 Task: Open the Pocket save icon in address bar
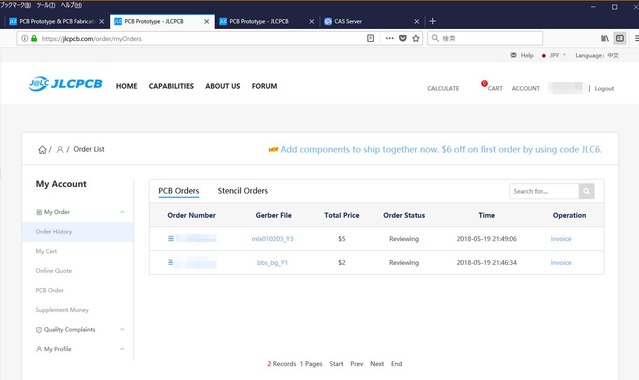403,38
